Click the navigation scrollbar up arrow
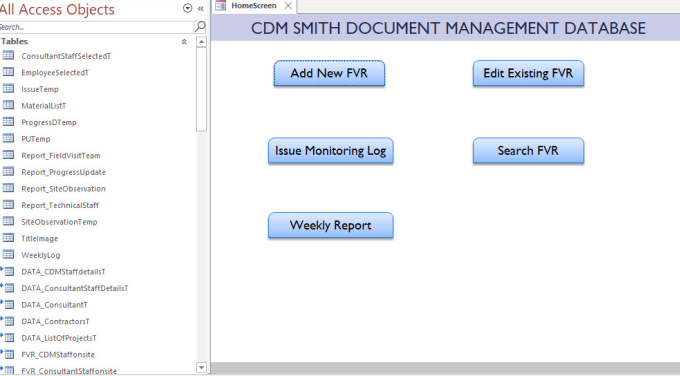Image resolution: width=680 pixels, height=376 pixels. 201,42
